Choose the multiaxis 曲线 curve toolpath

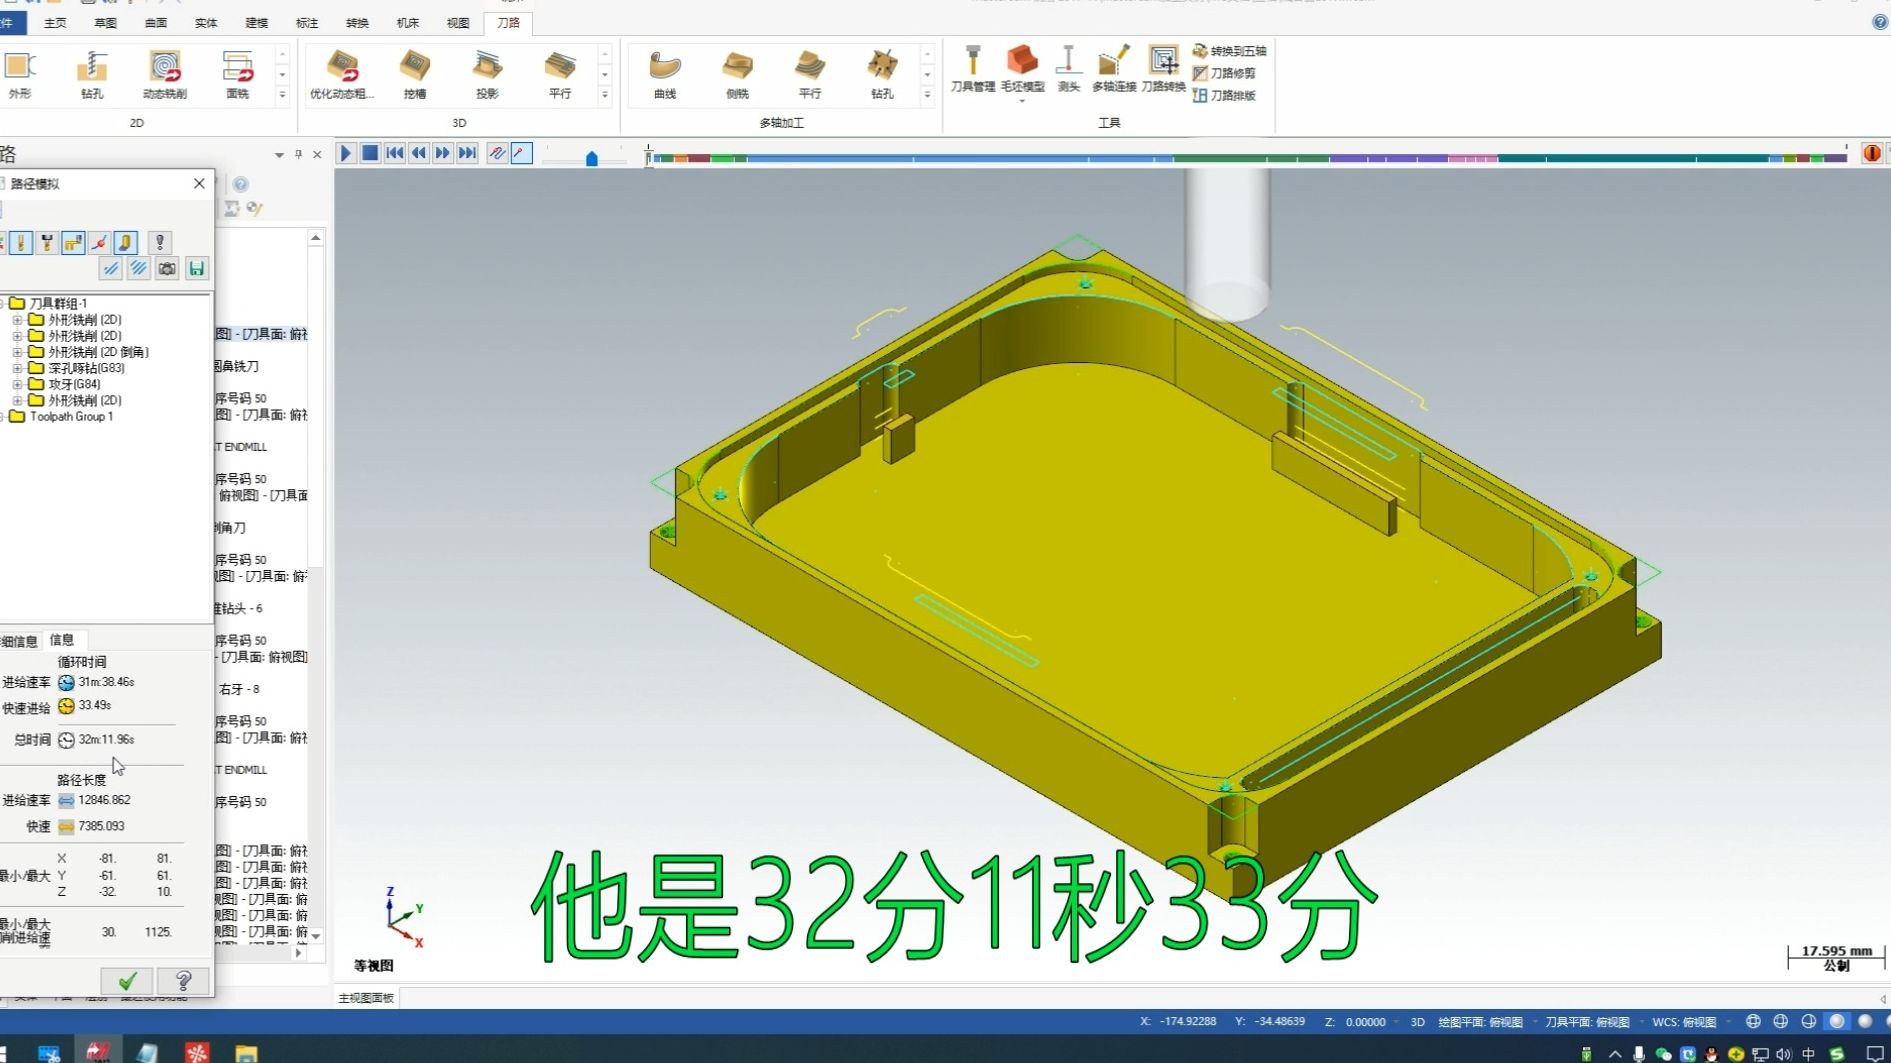click(665, 75)
